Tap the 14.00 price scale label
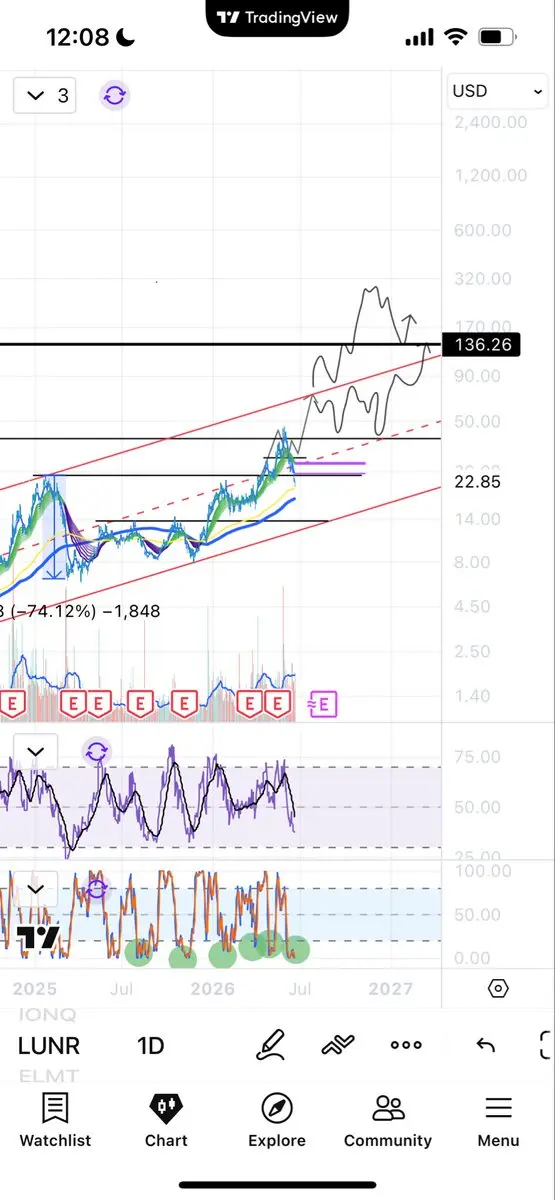The width and height of the screenshot is (555, 1200). click(477, 519)
